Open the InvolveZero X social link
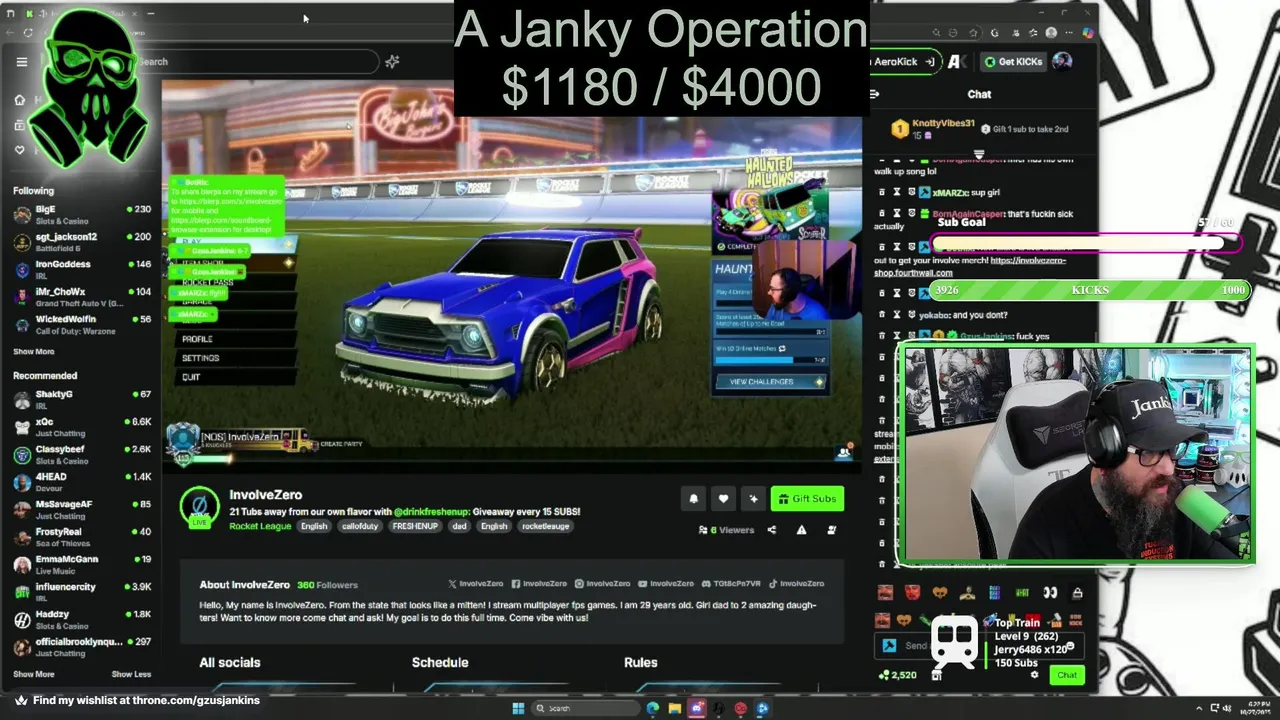Image resolution: width=1280 pixels, height=720 pixels. click(x=475, y=584)
